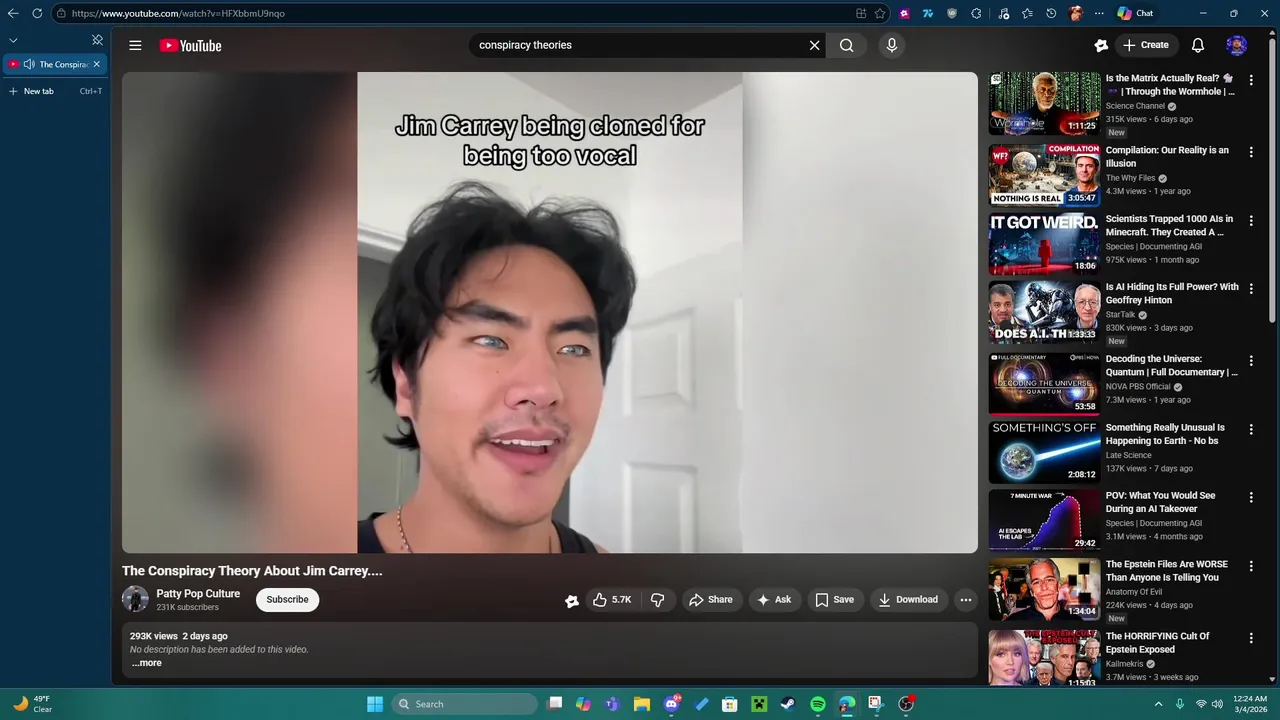Open options for 'Decoding the Universe: Quantum'
Viewport: 1280px width, 720px height.
(1251, 360)
